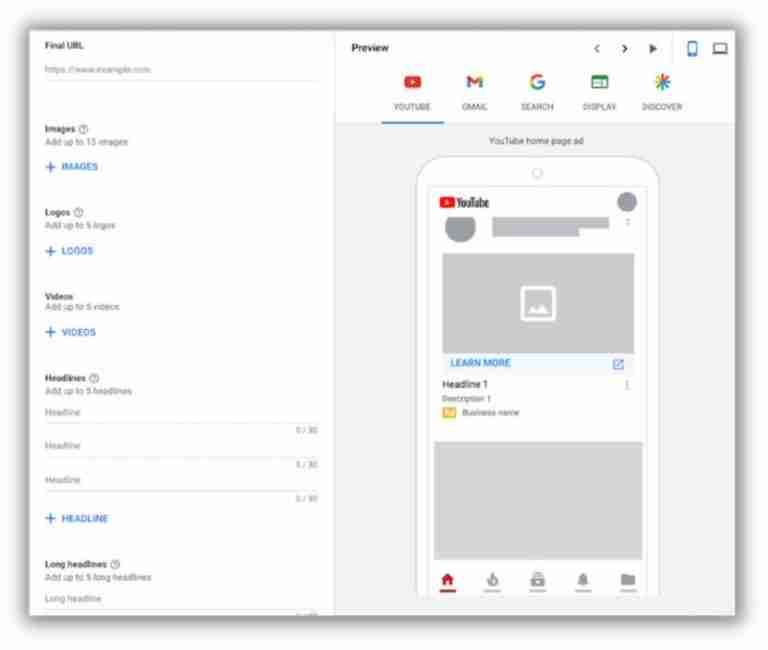Open the Discover preview tab

pyautogui.click(x=661, y=92)
